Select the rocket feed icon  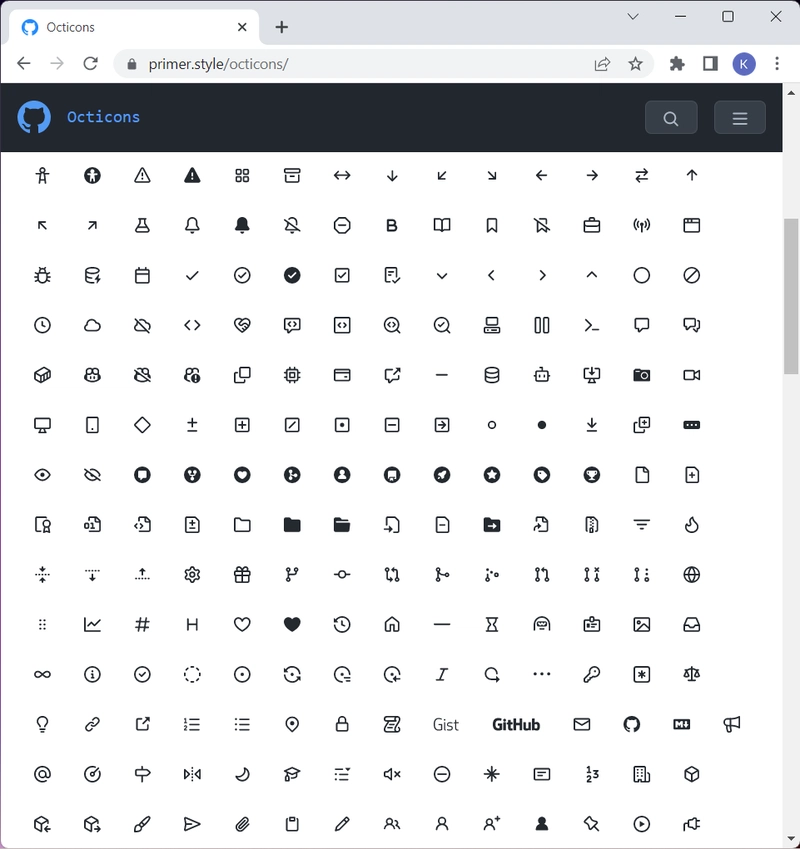[x=442, y=475]
